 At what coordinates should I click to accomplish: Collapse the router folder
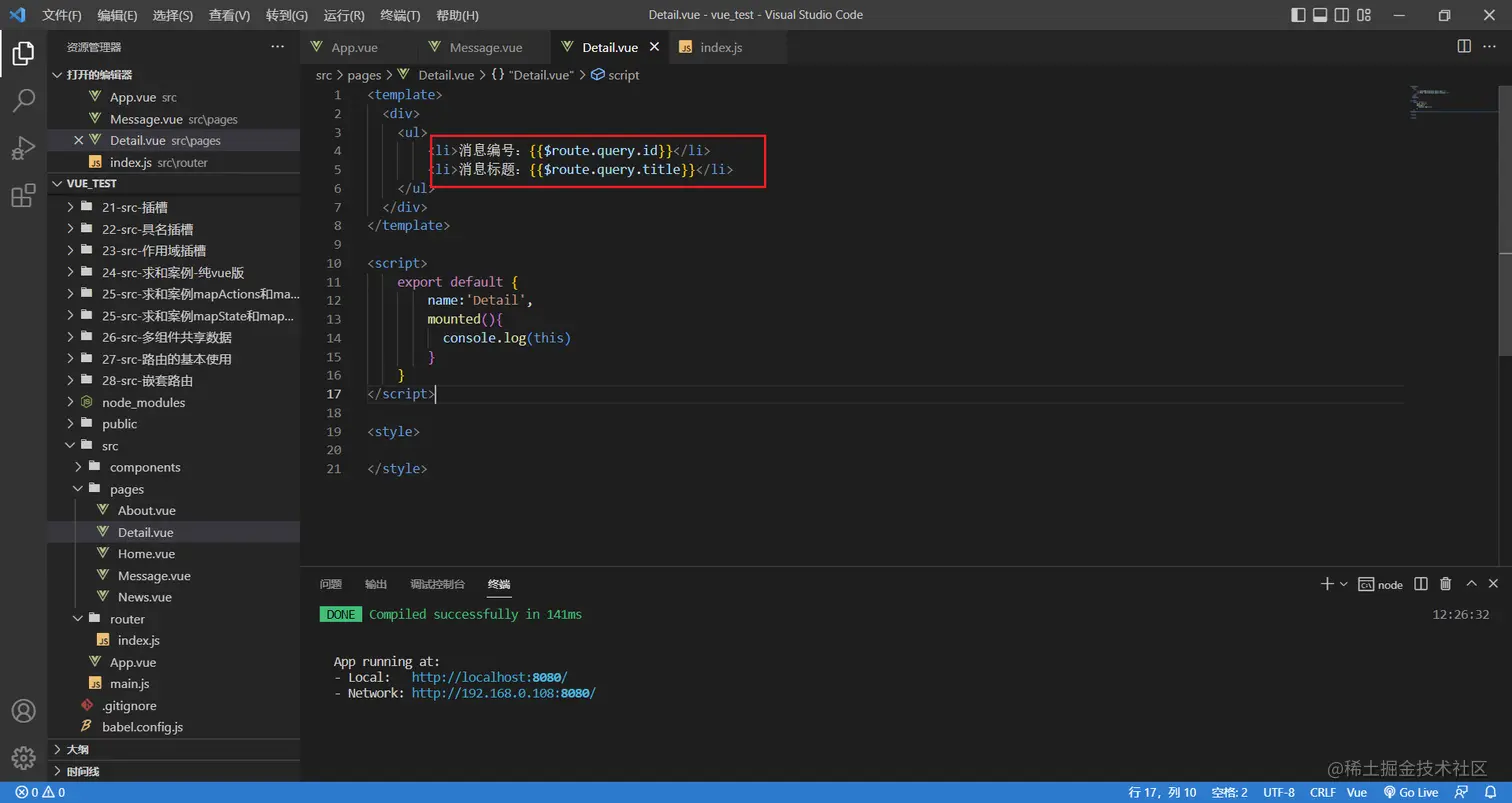(x=174, y=619)
